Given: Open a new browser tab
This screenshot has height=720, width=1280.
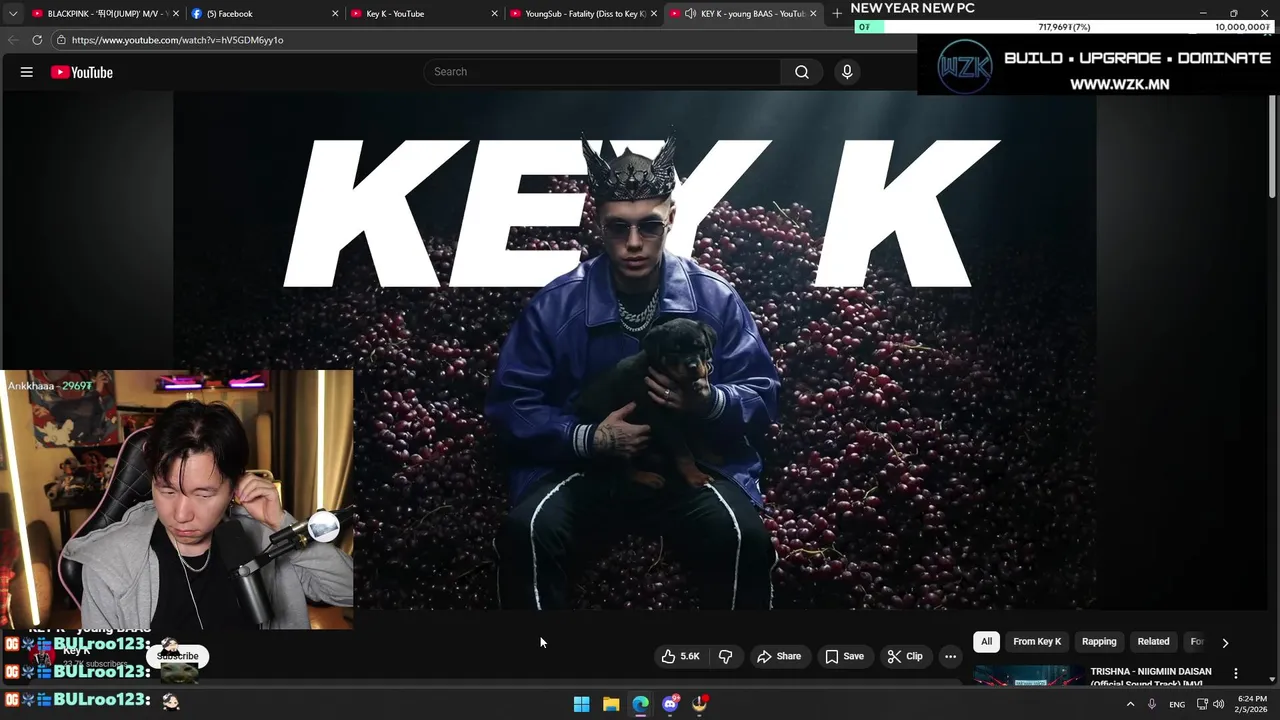Looking at the screenshot, I should click(x=837, y=13).
